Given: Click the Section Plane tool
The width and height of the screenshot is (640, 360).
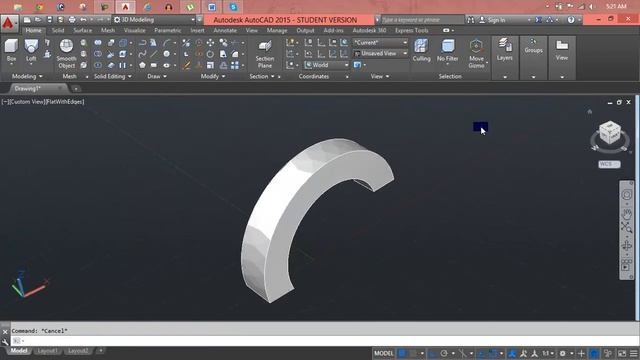Looking at the screenshot, I should (x=264, y=54).
